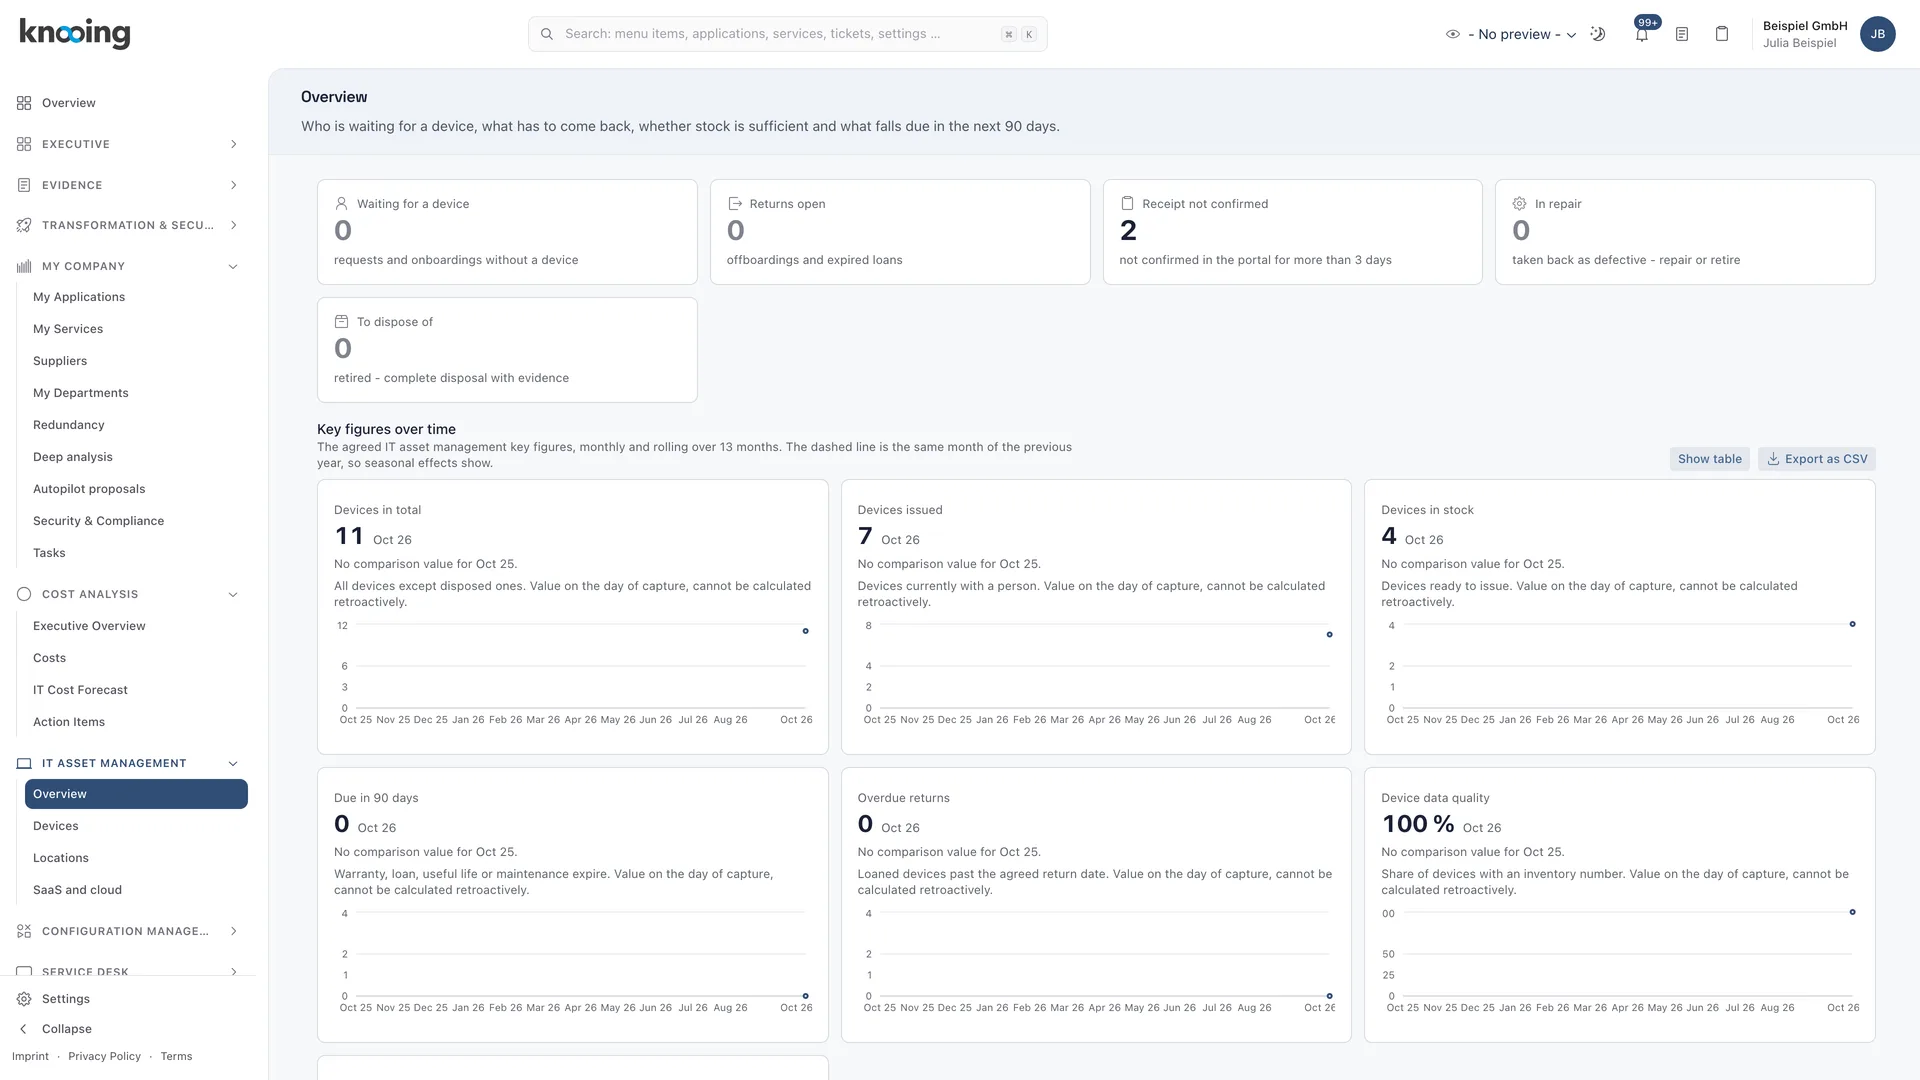Click the JB user avatar
This screenshot has height=1080, width=1920.
[1877, 34]
